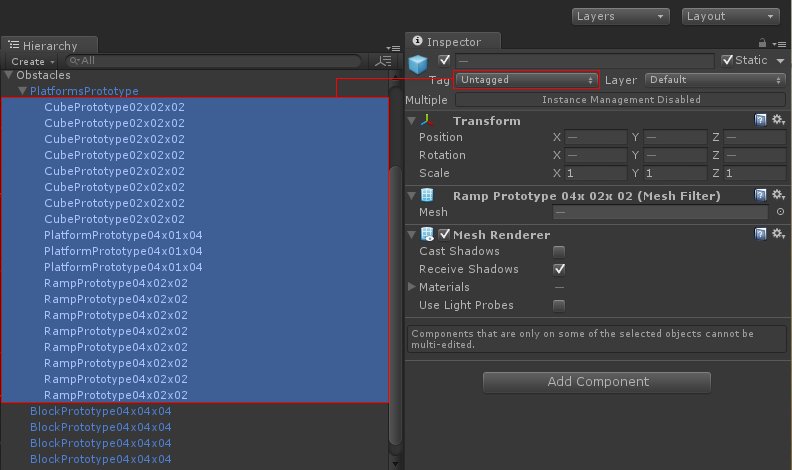Expand the Materials foldout
Screen dimensions: 792x470
point(412,287)
